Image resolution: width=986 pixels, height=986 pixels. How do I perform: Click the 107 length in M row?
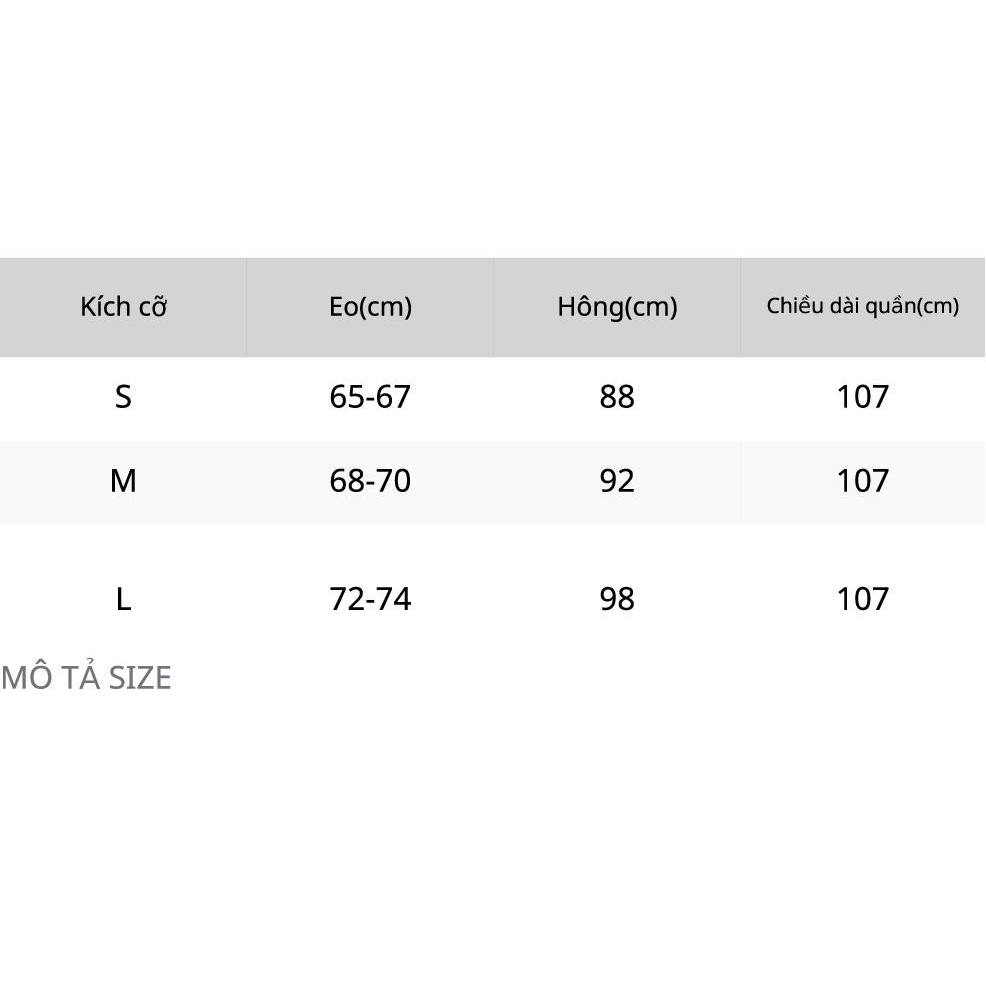862,481
